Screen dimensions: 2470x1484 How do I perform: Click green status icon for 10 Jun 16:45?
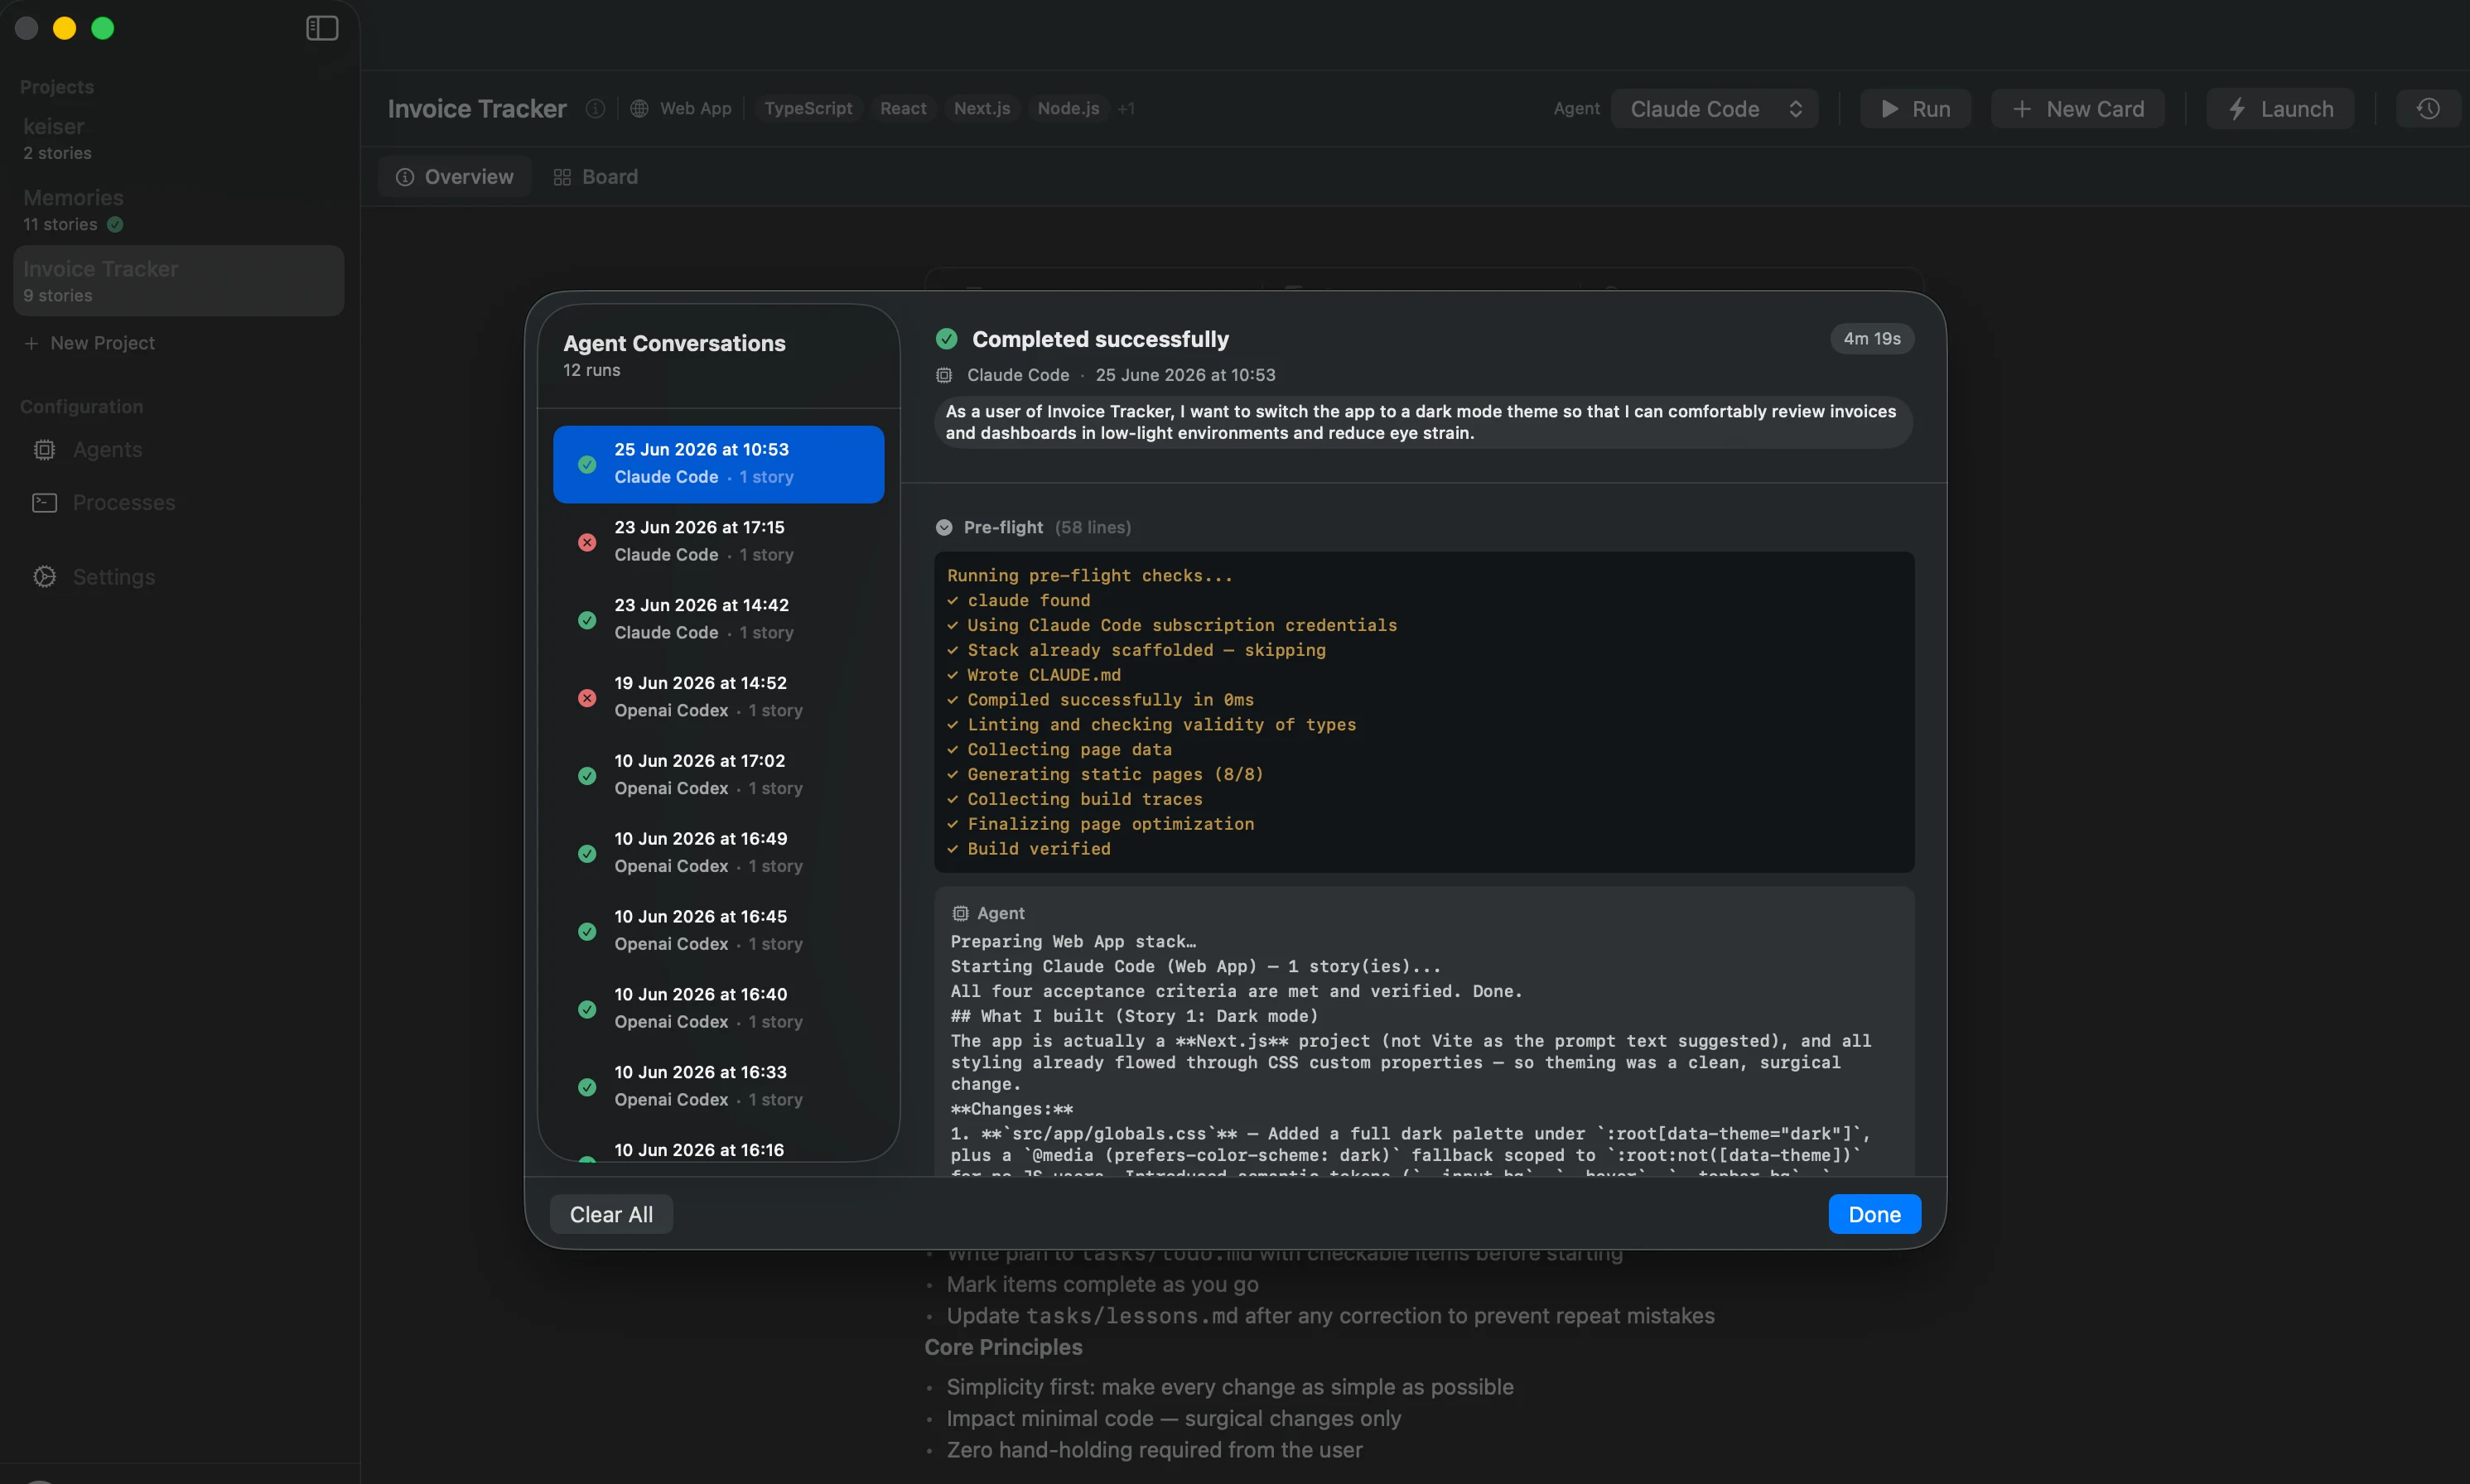click(587, 932)
